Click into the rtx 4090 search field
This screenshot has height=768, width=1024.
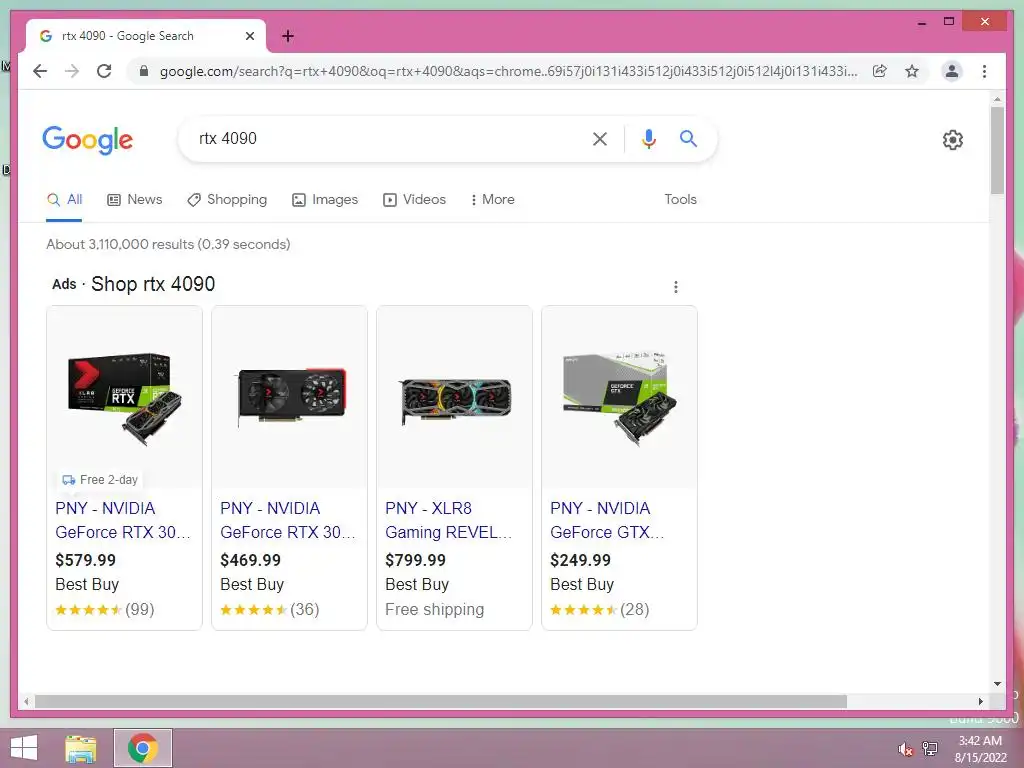385,138
